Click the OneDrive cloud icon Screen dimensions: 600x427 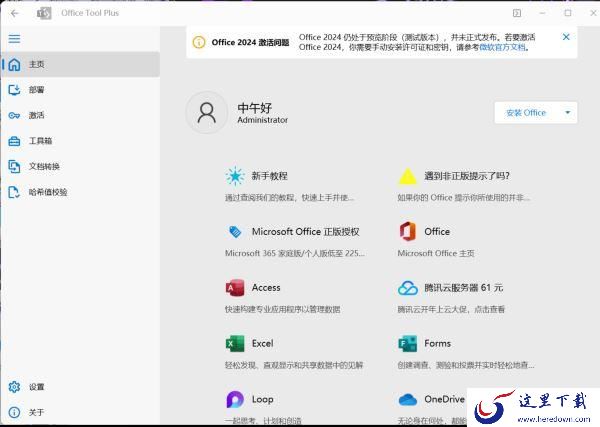click(408, 400)
